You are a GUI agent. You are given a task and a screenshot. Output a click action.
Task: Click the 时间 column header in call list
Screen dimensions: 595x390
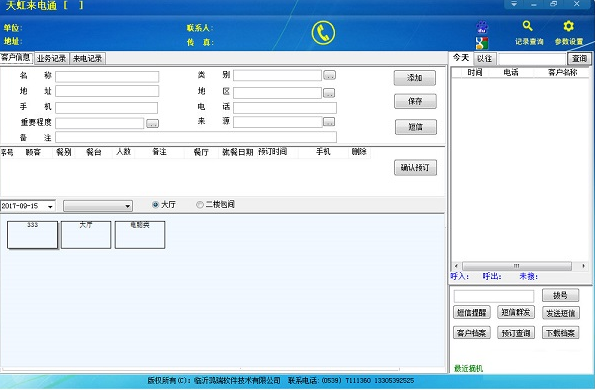(x=475, y=72)
